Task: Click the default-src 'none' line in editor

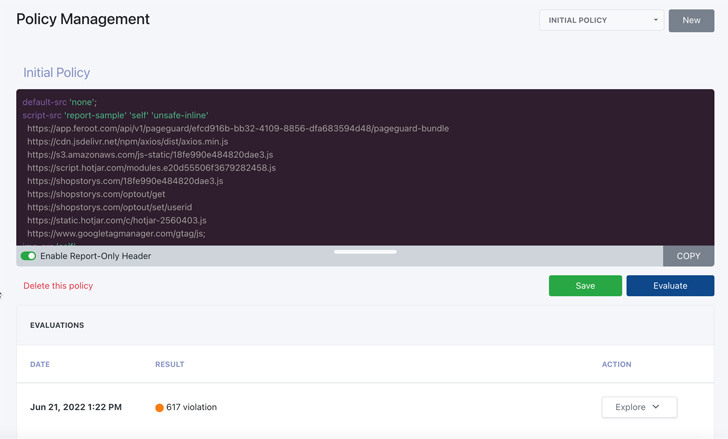Action: 59,102
